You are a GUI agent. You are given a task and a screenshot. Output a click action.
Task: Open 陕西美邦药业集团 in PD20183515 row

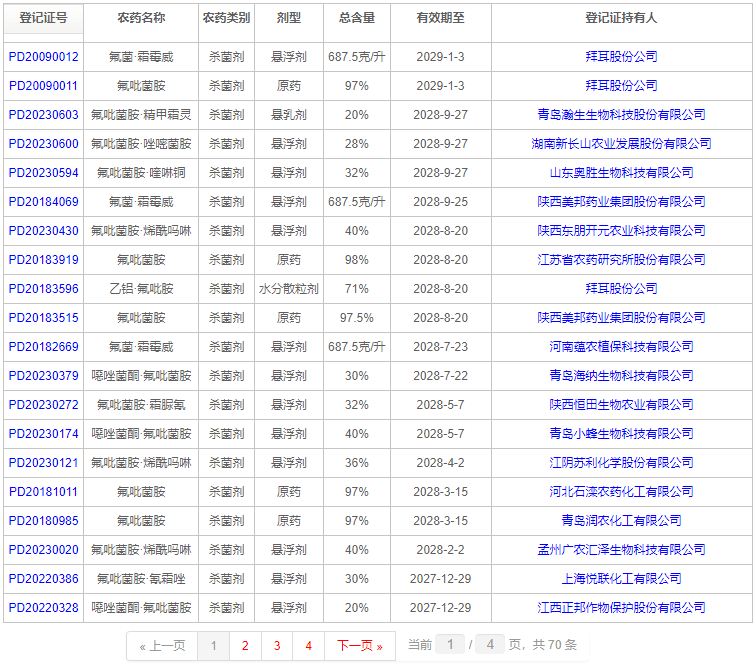(621, 318)
